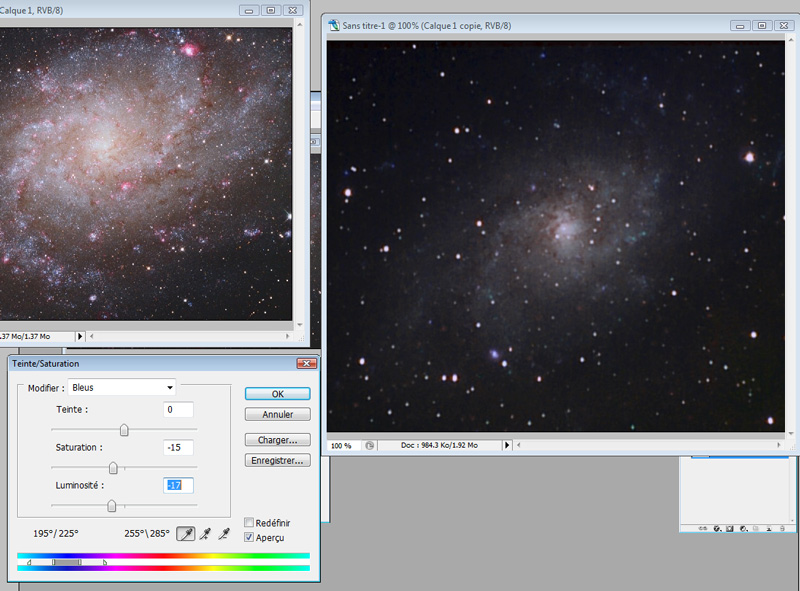This screenshot has height=591, width=800.
Task: Select the add-to-sample eyedropper (plus)
Action: [207, 534]
